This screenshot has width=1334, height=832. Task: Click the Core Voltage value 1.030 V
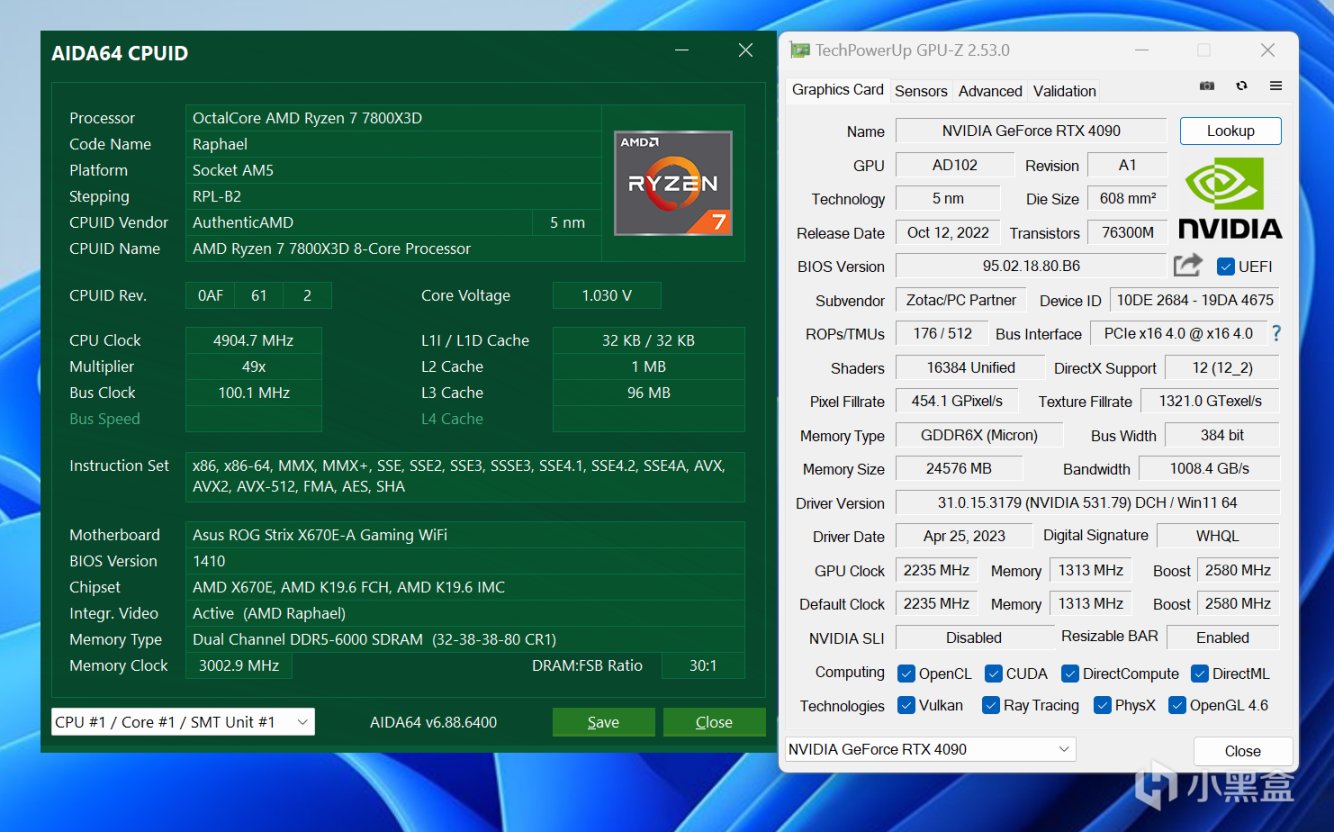[607, 295]
